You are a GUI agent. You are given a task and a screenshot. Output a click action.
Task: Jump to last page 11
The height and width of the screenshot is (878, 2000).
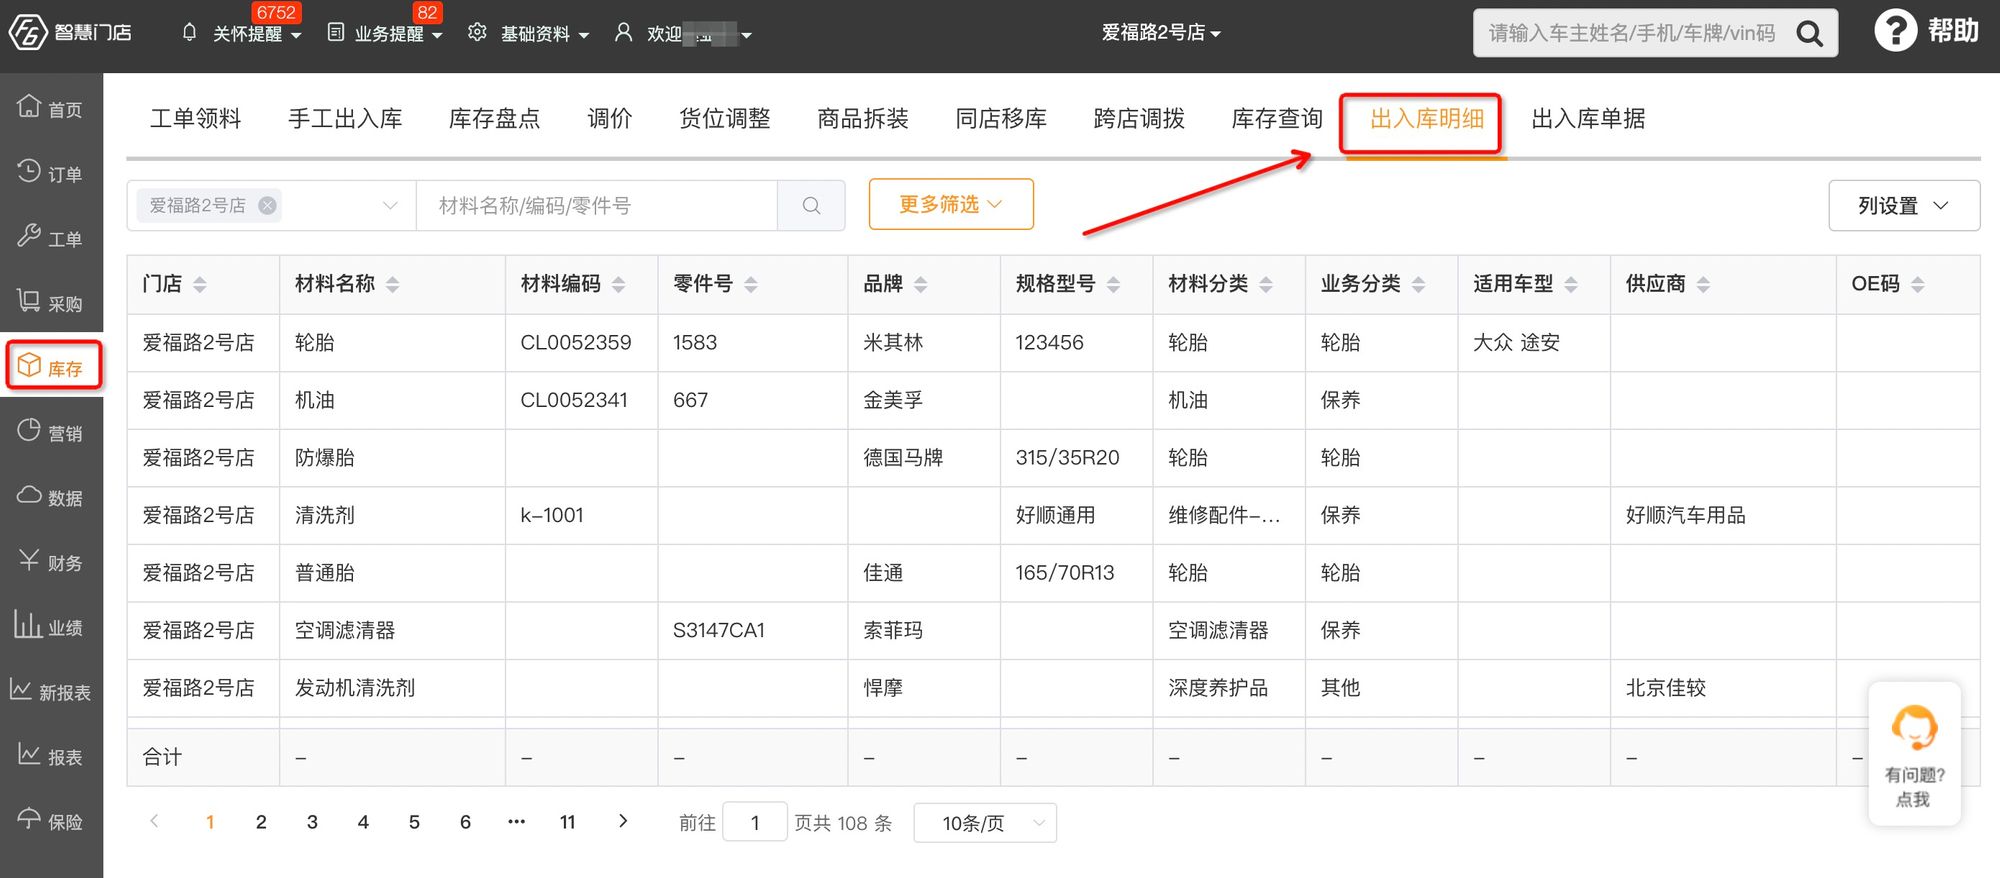click(x=567, y=822)
